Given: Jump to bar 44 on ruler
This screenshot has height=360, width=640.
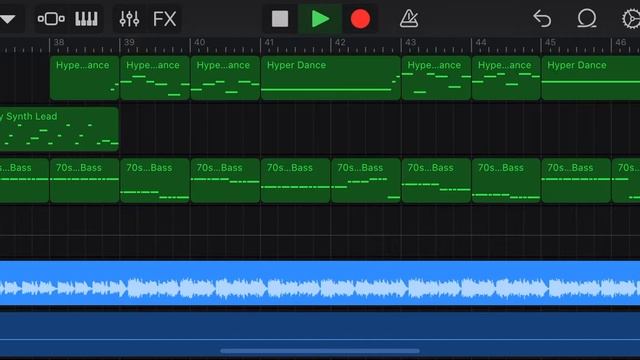Looking at the screenshot, I should click(481, 42).
